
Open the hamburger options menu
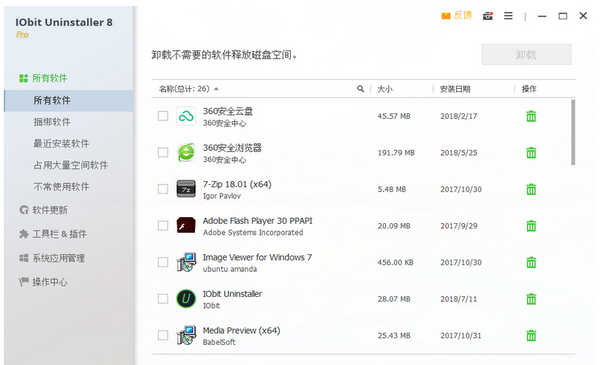[x=508, y=16]
